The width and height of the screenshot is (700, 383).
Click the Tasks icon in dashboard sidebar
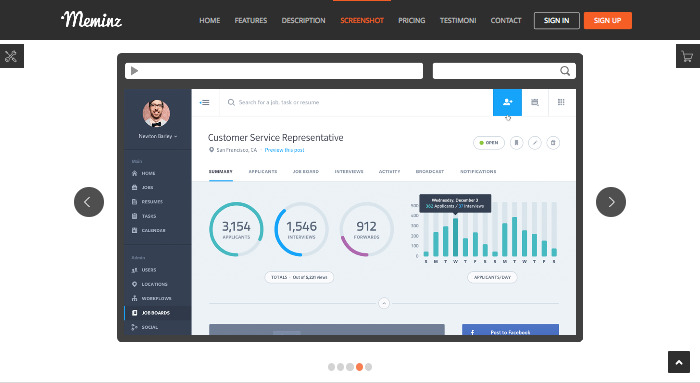point(134,216)
